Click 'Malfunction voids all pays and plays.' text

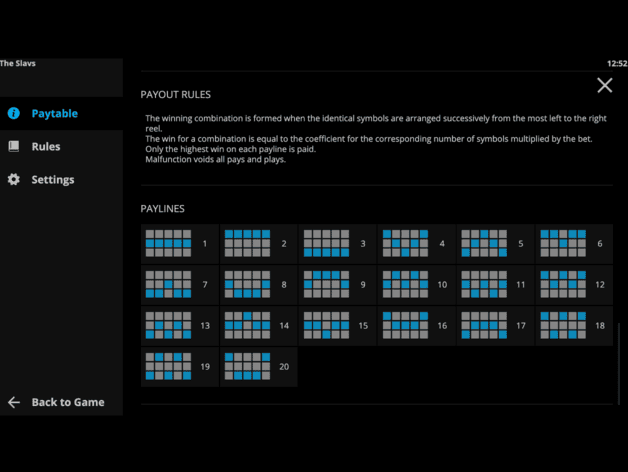pyautogui.click(x=215, y=159)
